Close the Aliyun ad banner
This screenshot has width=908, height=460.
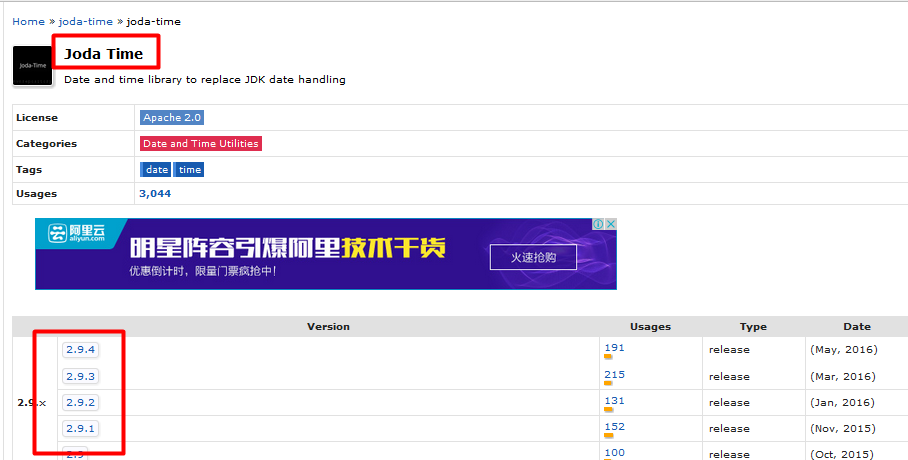(x=610, y=224)
